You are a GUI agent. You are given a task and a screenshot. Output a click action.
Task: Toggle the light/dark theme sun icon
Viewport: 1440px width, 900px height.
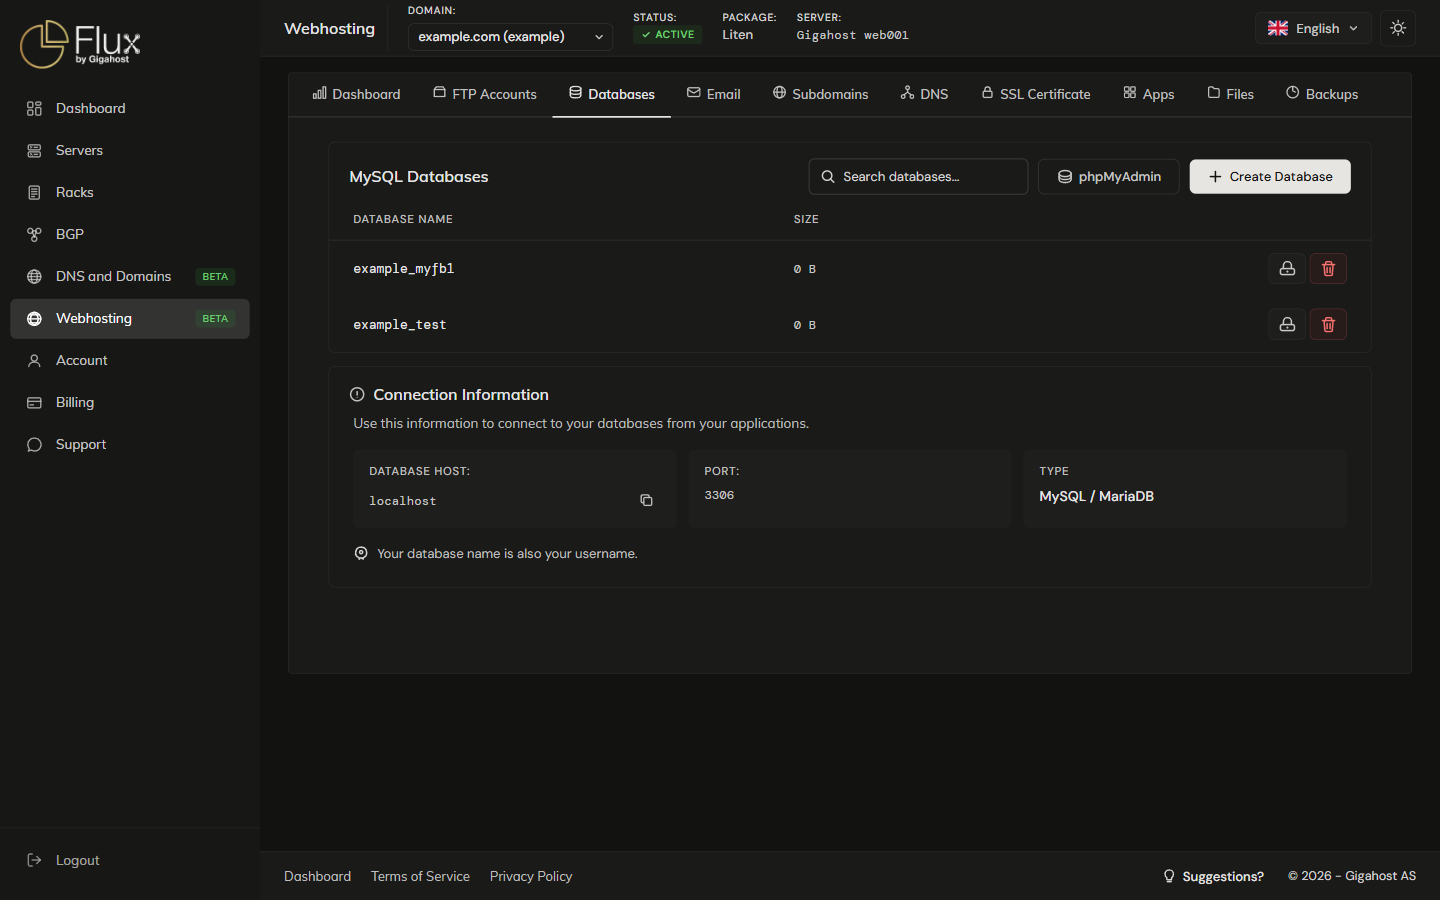pyautogui.click(x=1398, y=28)
